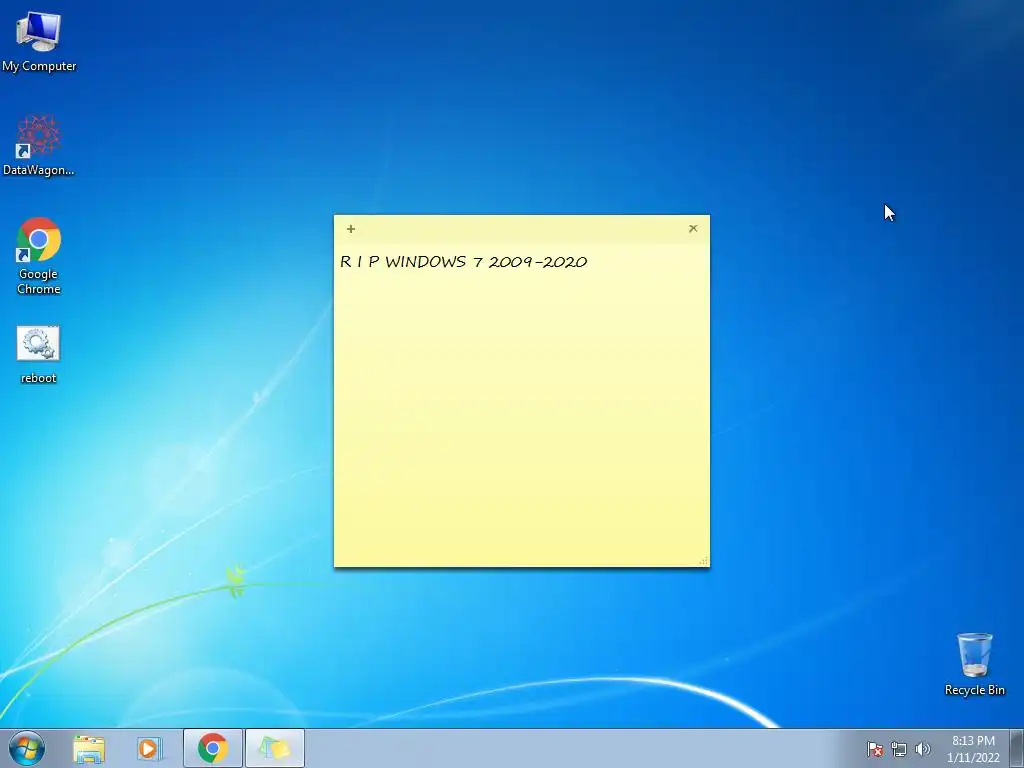Open Action Center flag in tray
The image size is (1024, 768).
[875, 749]
